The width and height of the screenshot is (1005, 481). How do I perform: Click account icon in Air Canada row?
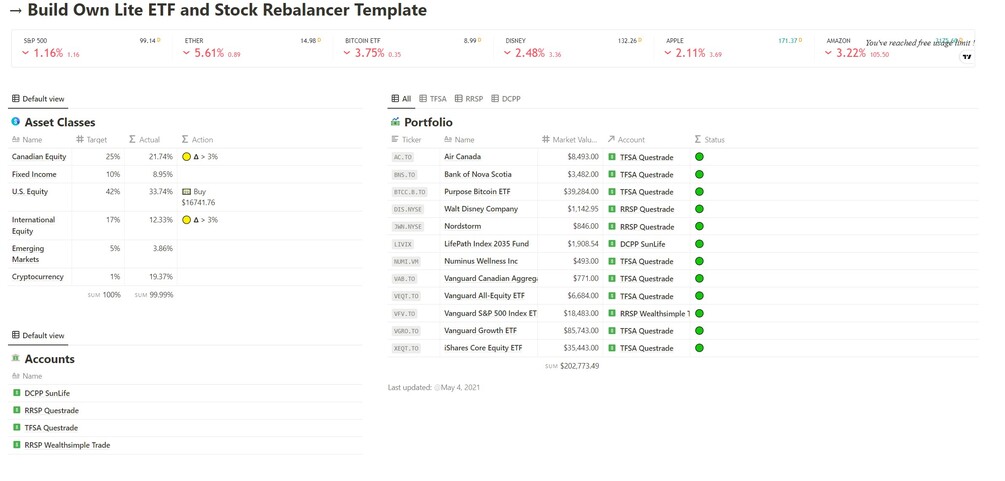click(x=612, y=156)
